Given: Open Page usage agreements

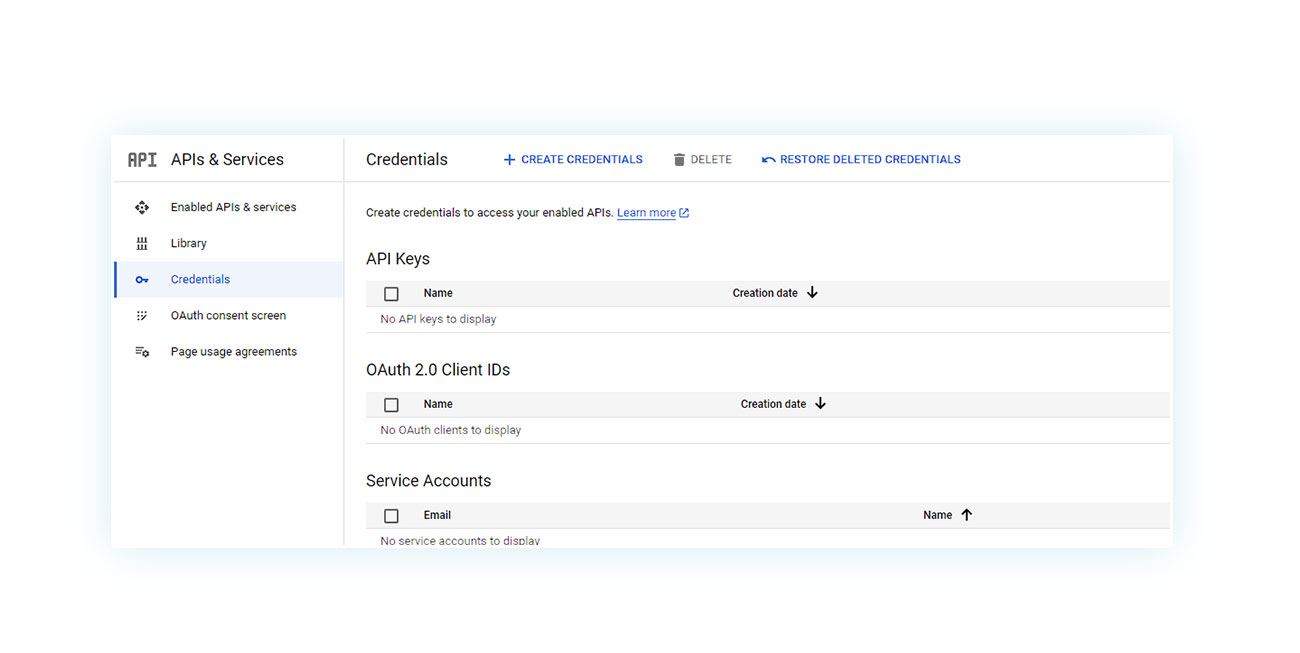Looking at the screenshot, I should [229, 351].
